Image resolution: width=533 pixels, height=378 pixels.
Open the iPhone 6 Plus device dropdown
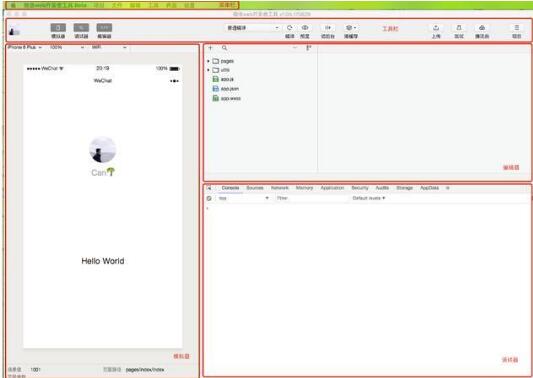pos(24,47)
